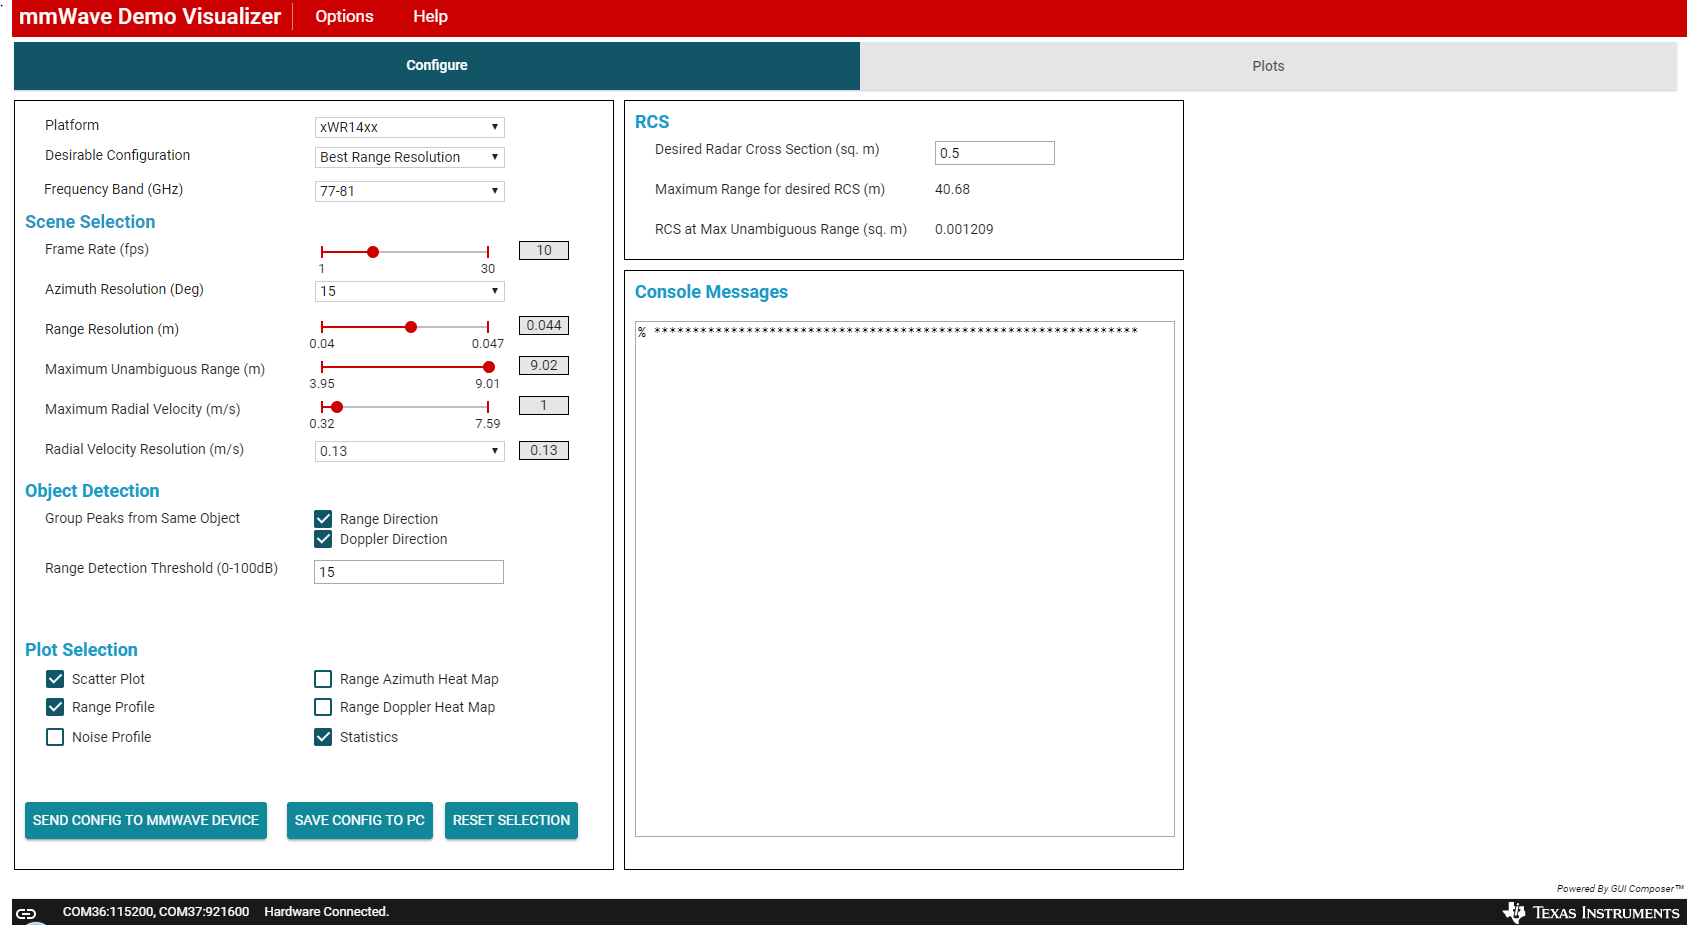Switch to the Plots tab
Image resolution: width=1687 pixels, height=925 pixels.
coord(1268,66)
